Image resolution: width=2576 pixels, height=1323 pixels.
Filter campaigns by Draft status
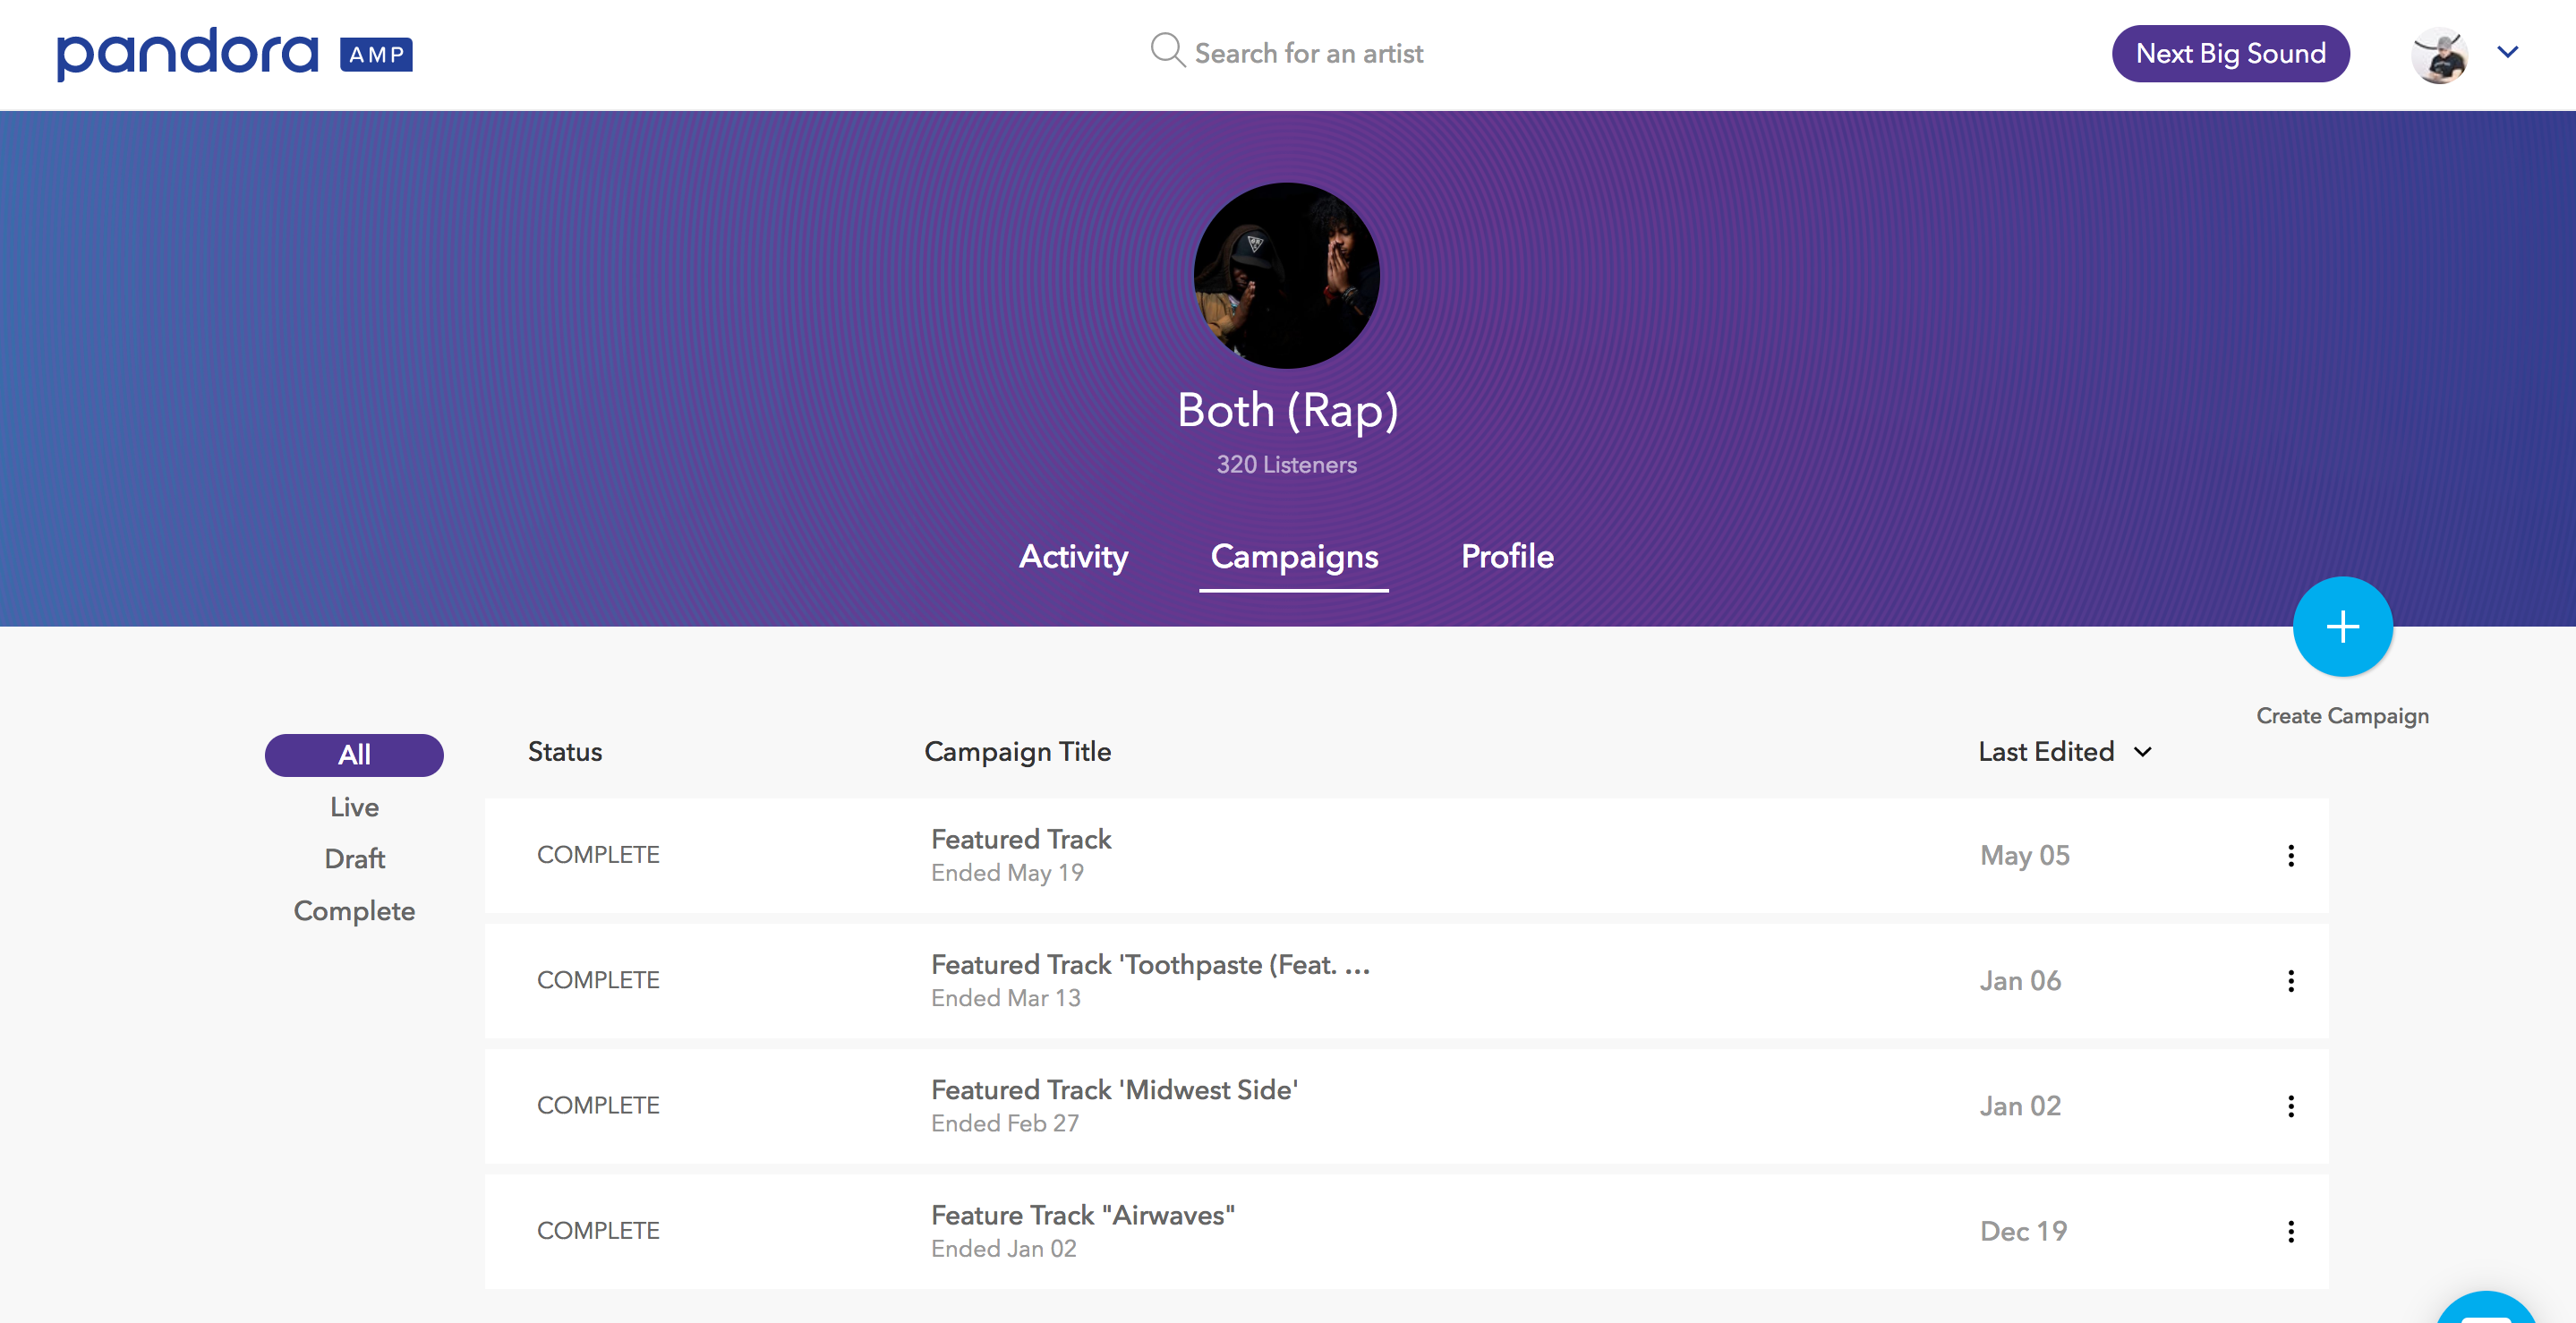point(354,859)
